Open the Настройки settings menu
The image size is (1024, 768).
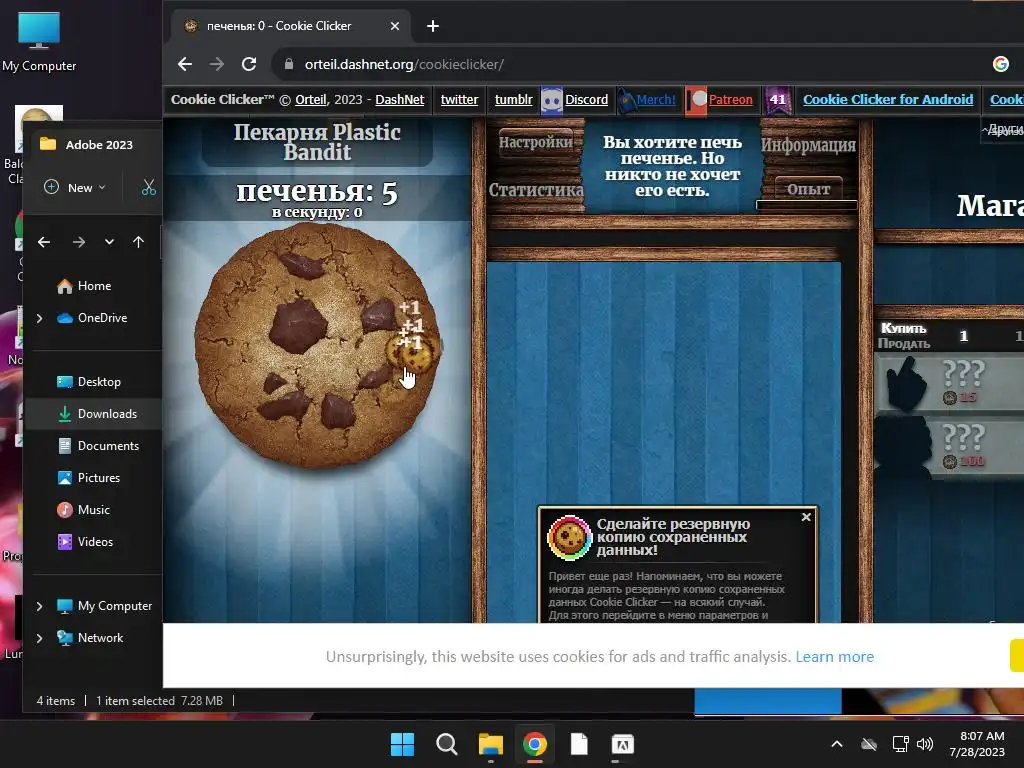[x=536, y=142]
